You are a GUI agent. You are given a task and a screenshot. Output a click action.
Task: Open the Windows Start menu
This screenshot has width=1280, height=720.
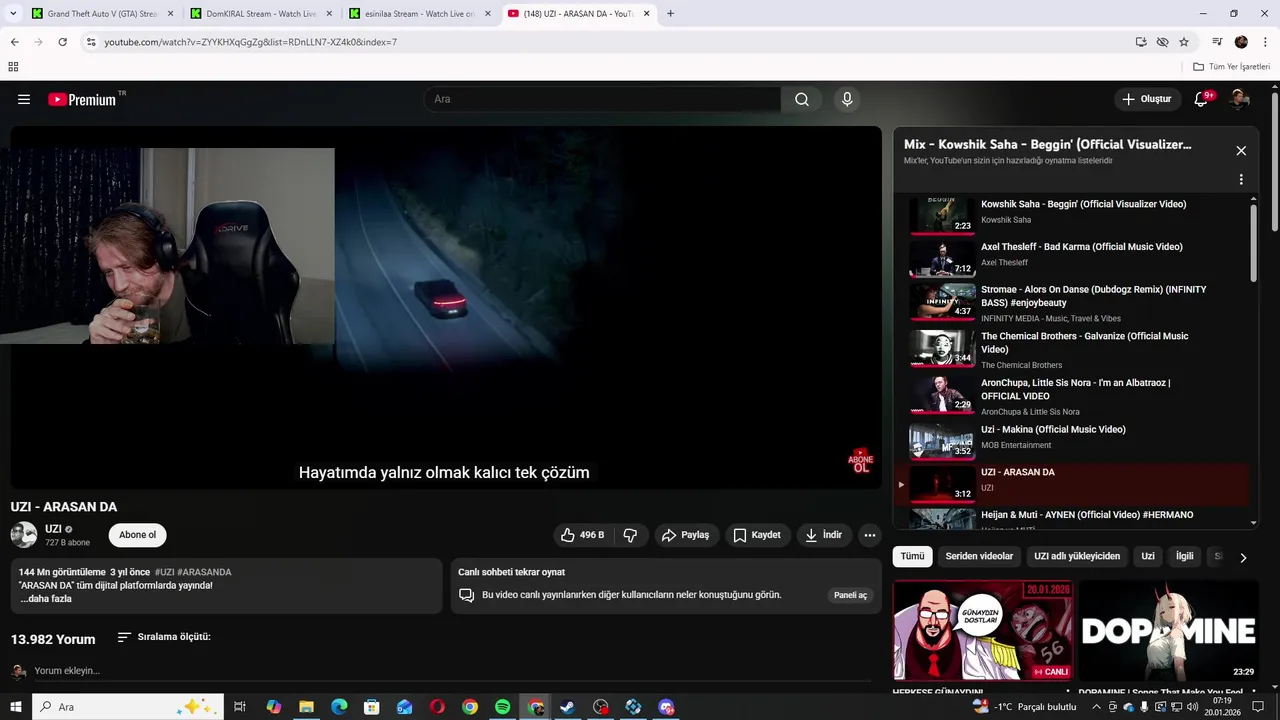pos(16,707)
